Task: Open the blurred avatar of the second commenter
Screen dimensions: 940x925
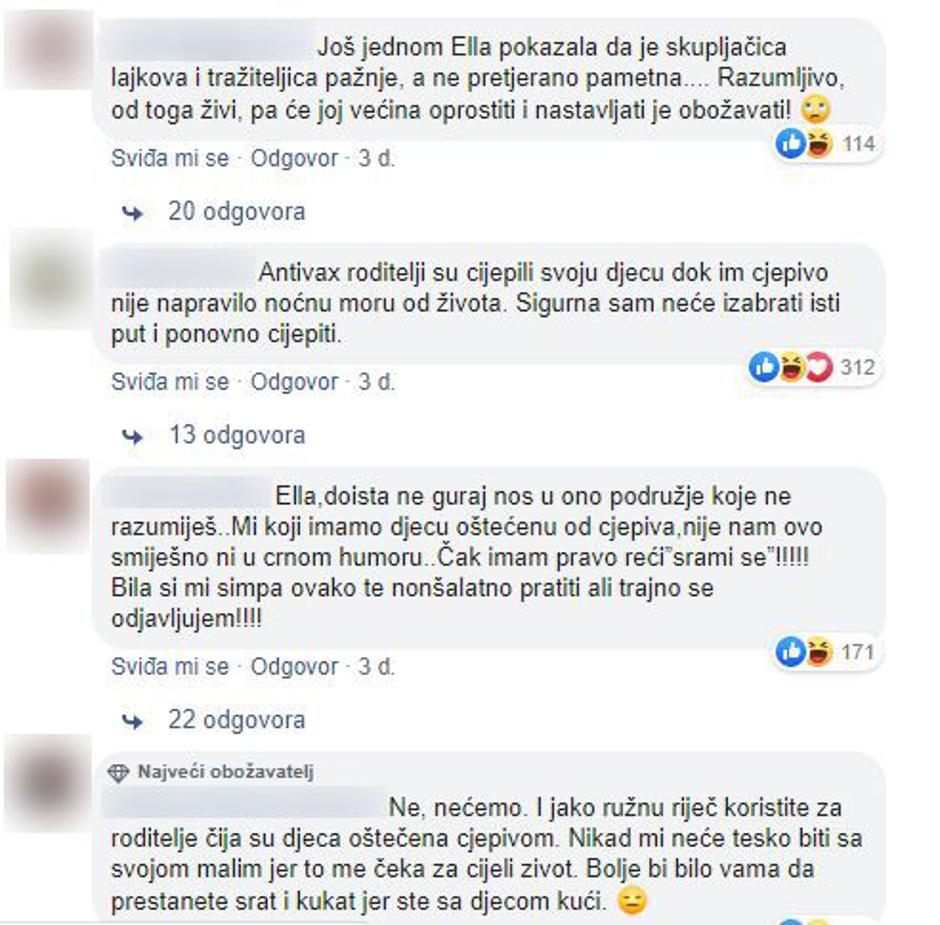Action: click(x=52, y=278)
